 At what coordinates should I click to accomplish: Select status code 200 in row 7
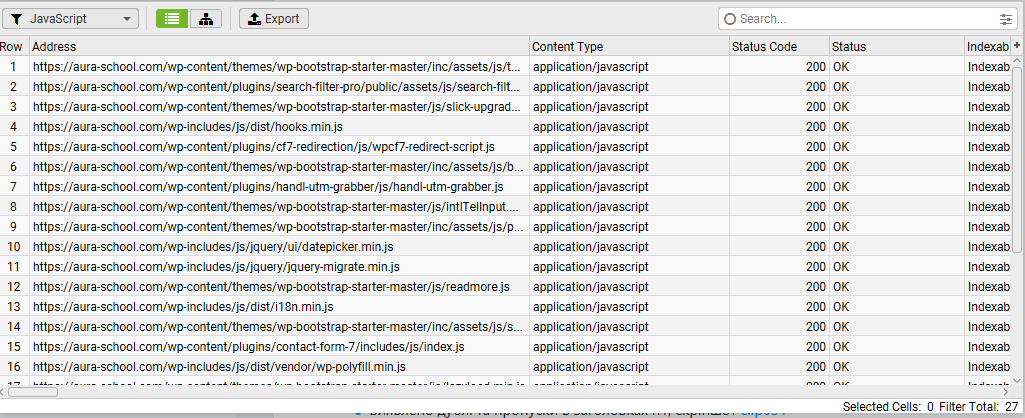tap(779, 186)
